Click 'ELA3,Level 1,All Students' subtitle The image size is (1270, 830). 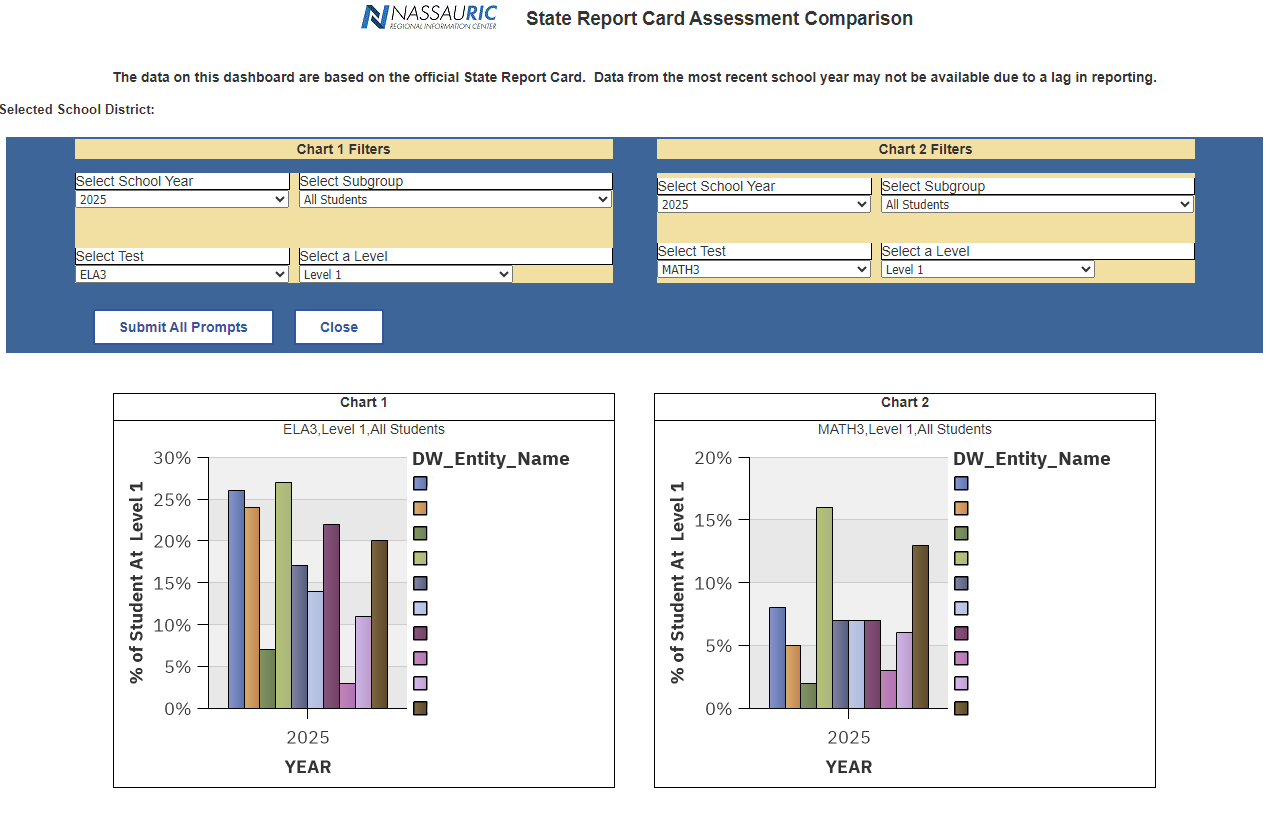(364, 429)
